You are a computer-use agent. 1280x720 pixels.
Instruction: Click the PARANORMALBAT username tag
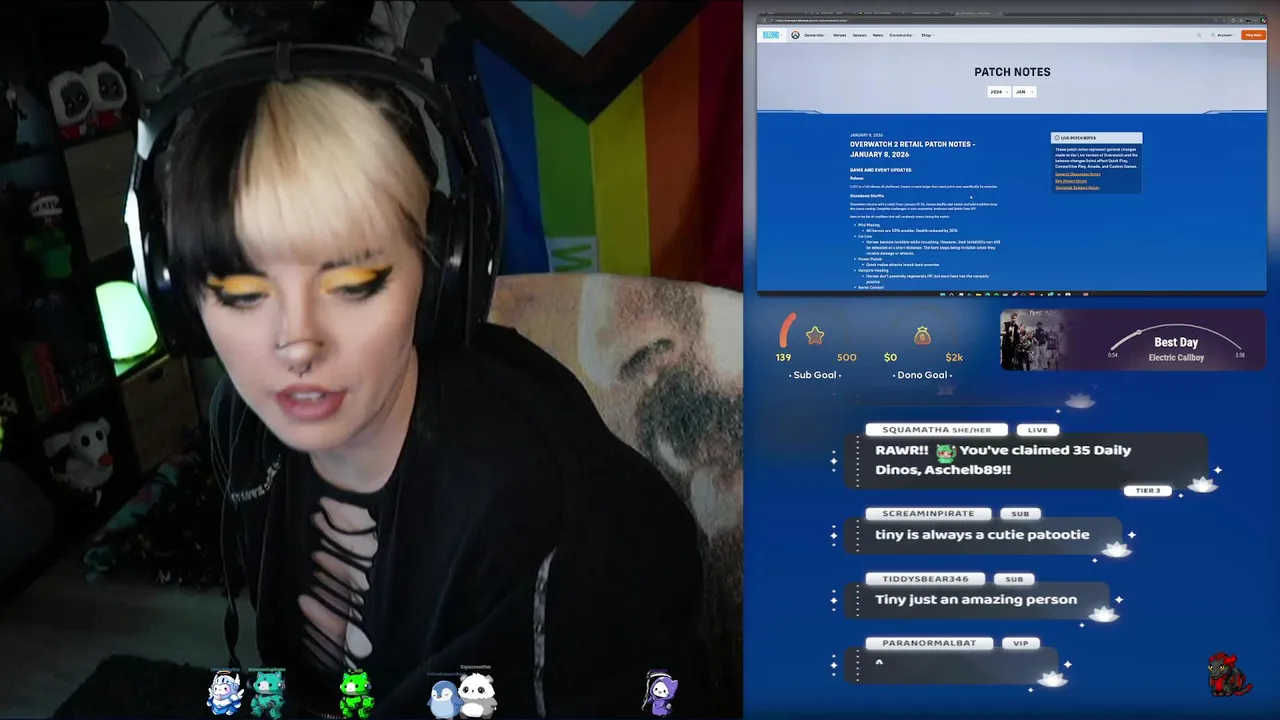(929, 643)
